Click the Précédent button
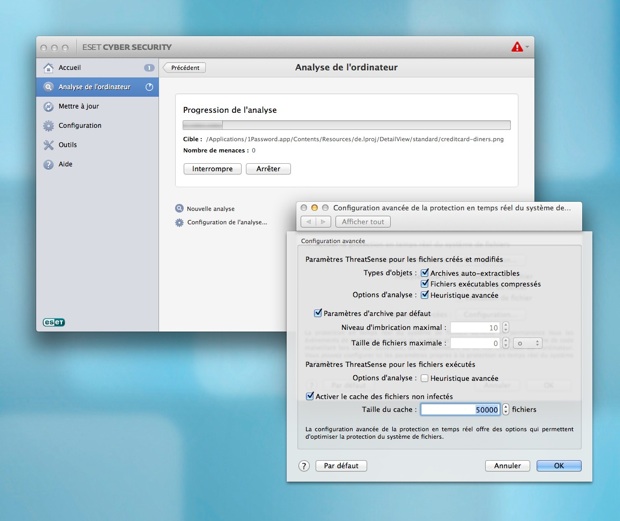Image resolution: width=620 pixels, height=521 pixels. click(185, 68)
